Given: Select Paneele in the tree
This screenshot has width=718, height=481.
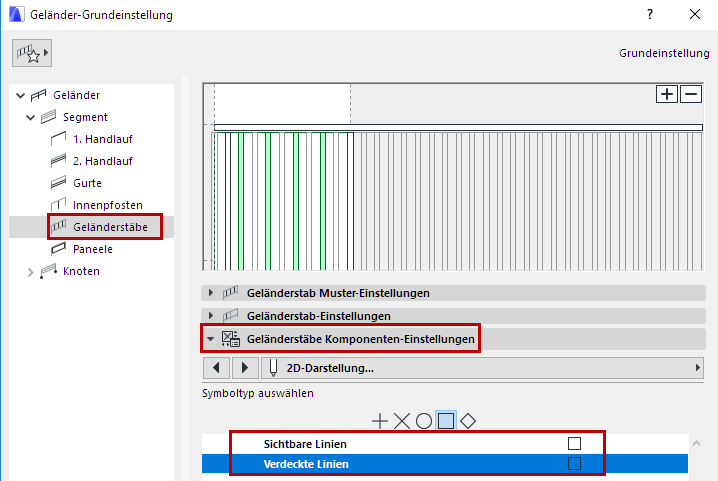Looking at the screenshot, I should tap(92, 249).
